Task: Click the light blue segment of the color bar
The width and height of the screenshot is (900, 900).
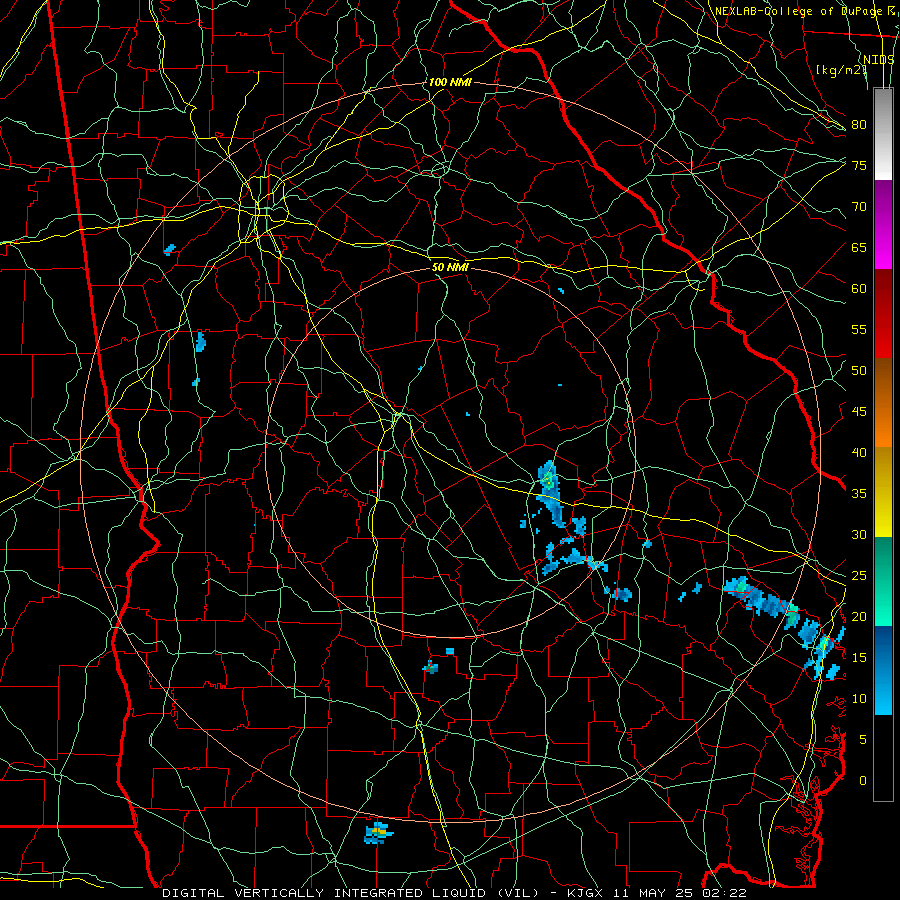Action: [883, 670]
